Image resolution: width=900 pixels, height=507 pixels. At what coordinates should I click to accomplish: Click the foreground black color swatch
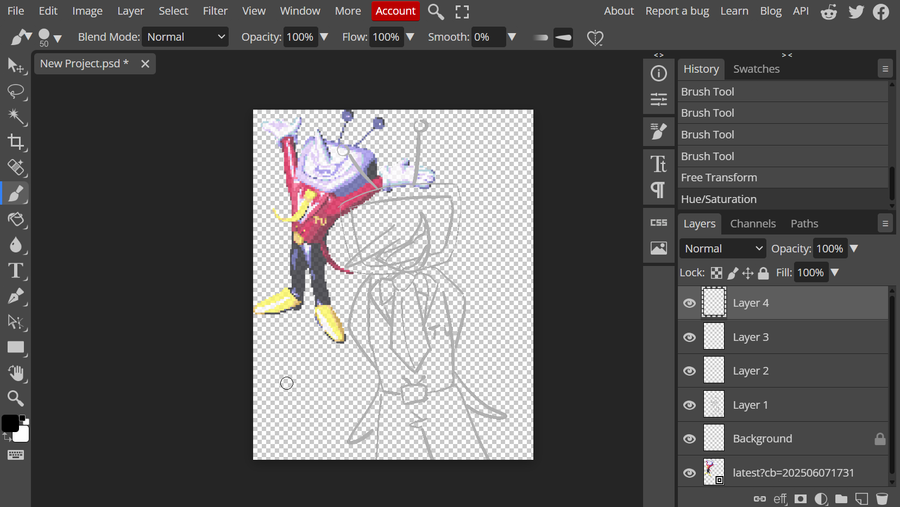pyautogui.click(x=10, y=423)
